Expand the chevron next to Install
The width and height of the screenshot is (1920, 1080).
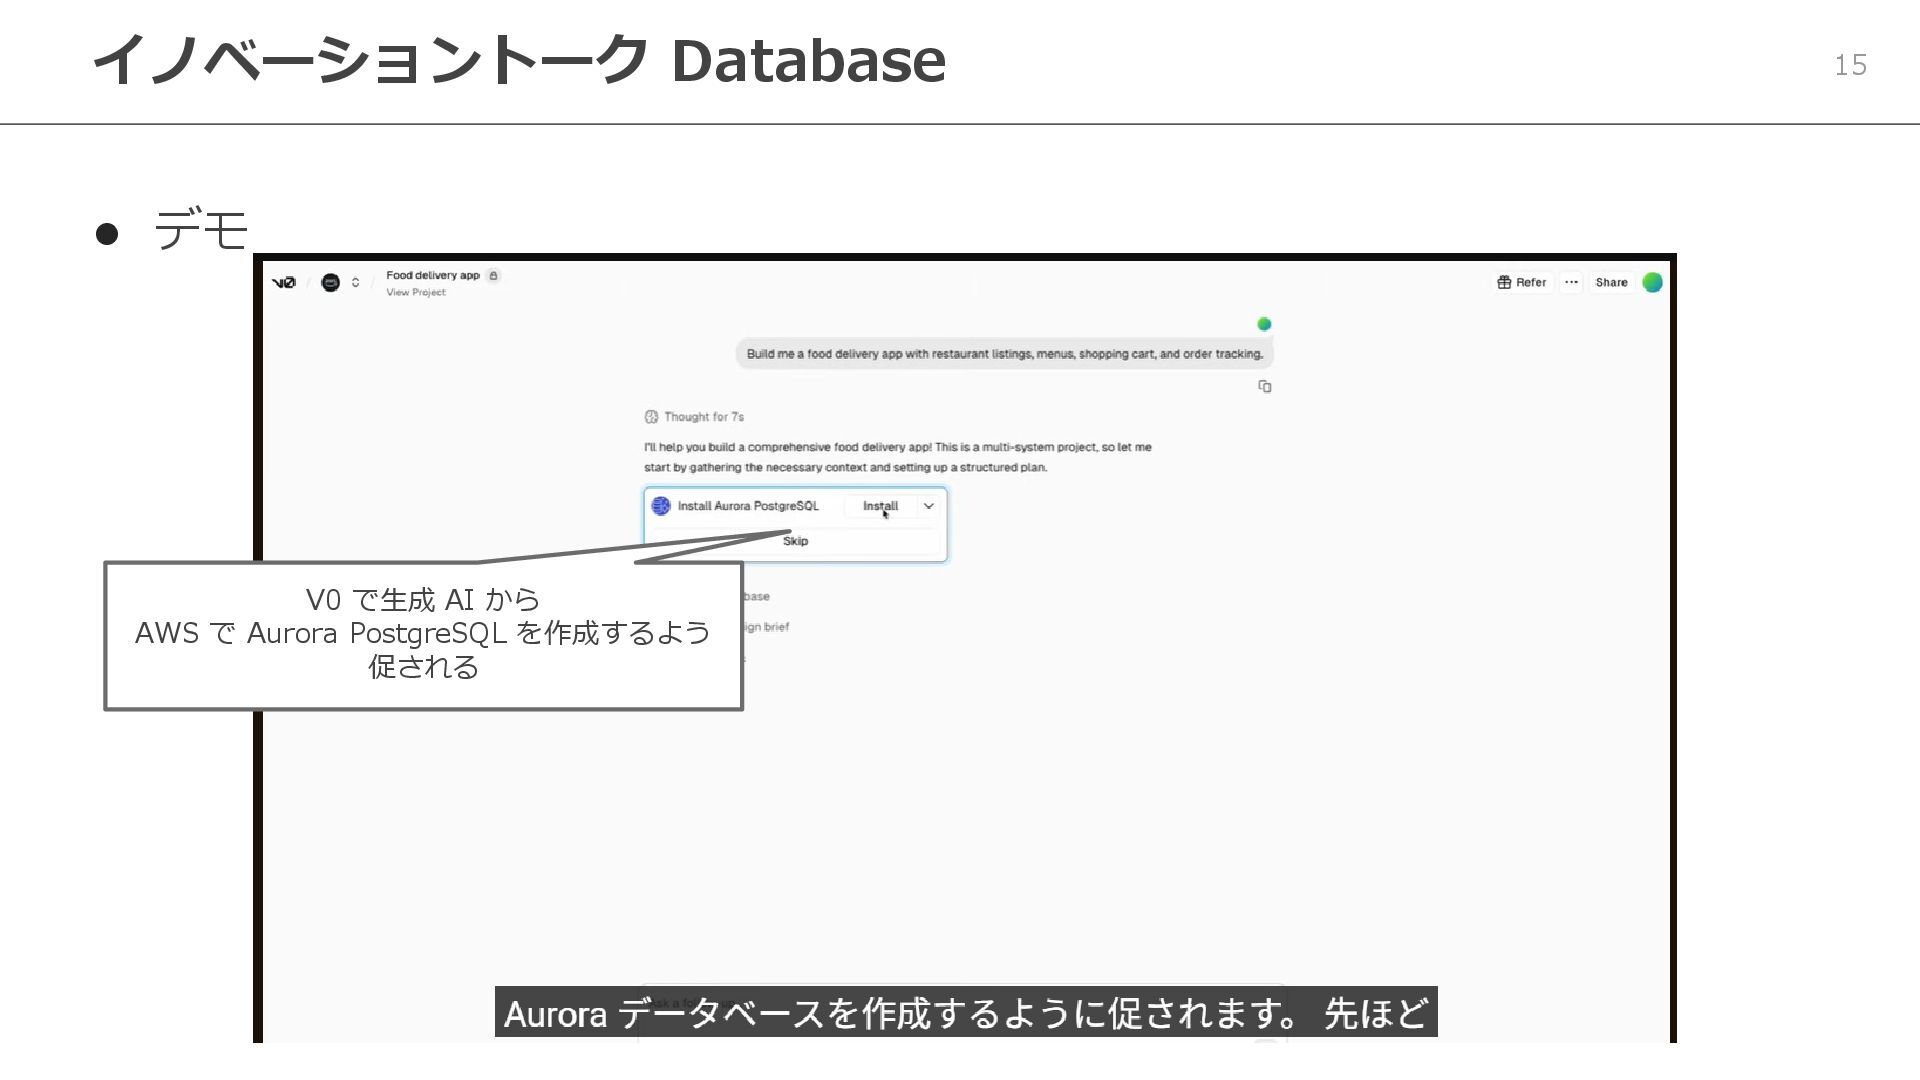(x=928, y=506)
